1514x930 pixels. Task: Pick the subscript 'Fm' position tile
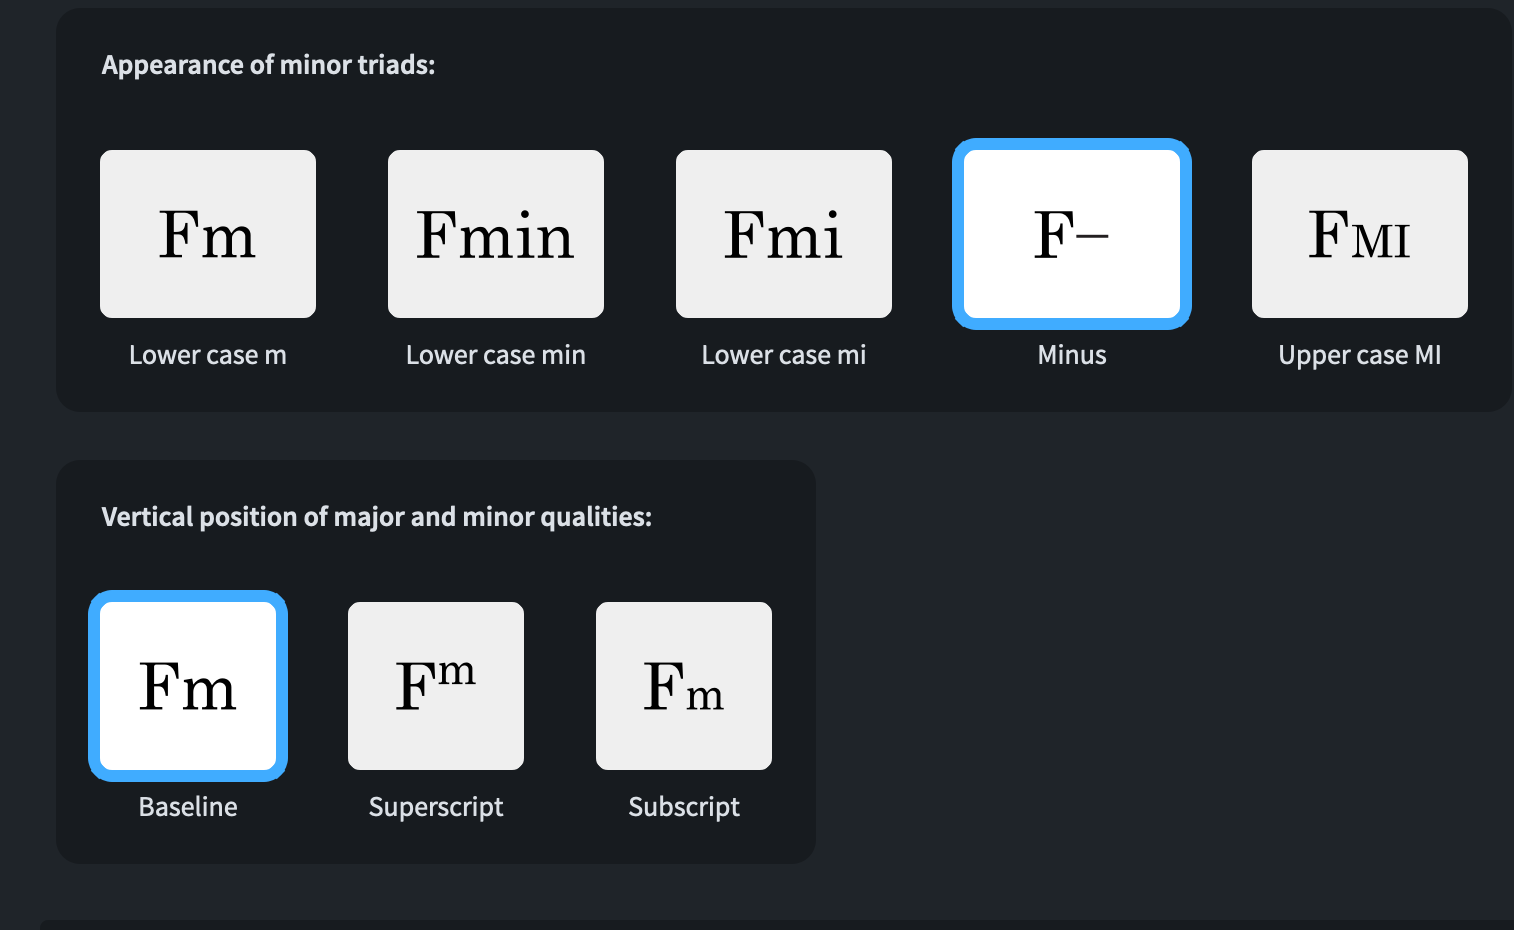684,686
